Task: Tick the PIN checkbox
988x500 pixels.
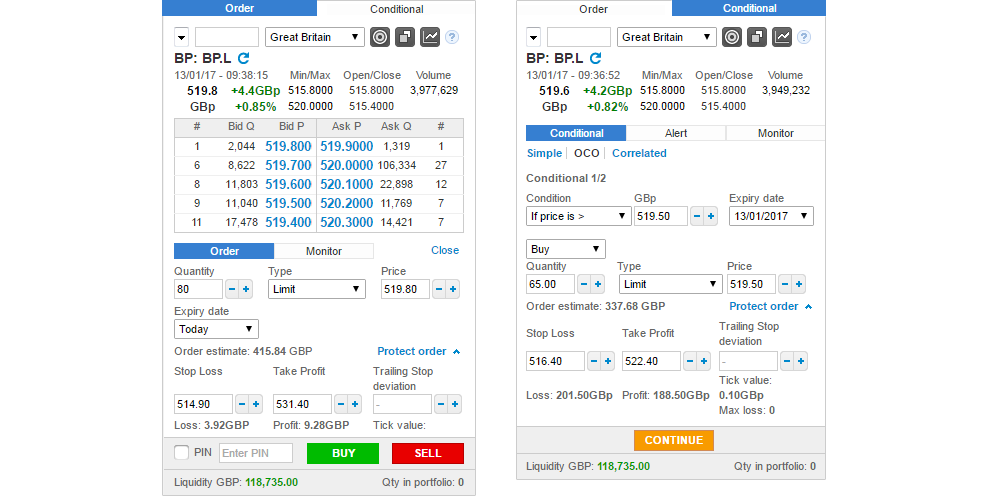Action: tap(181, 452)
